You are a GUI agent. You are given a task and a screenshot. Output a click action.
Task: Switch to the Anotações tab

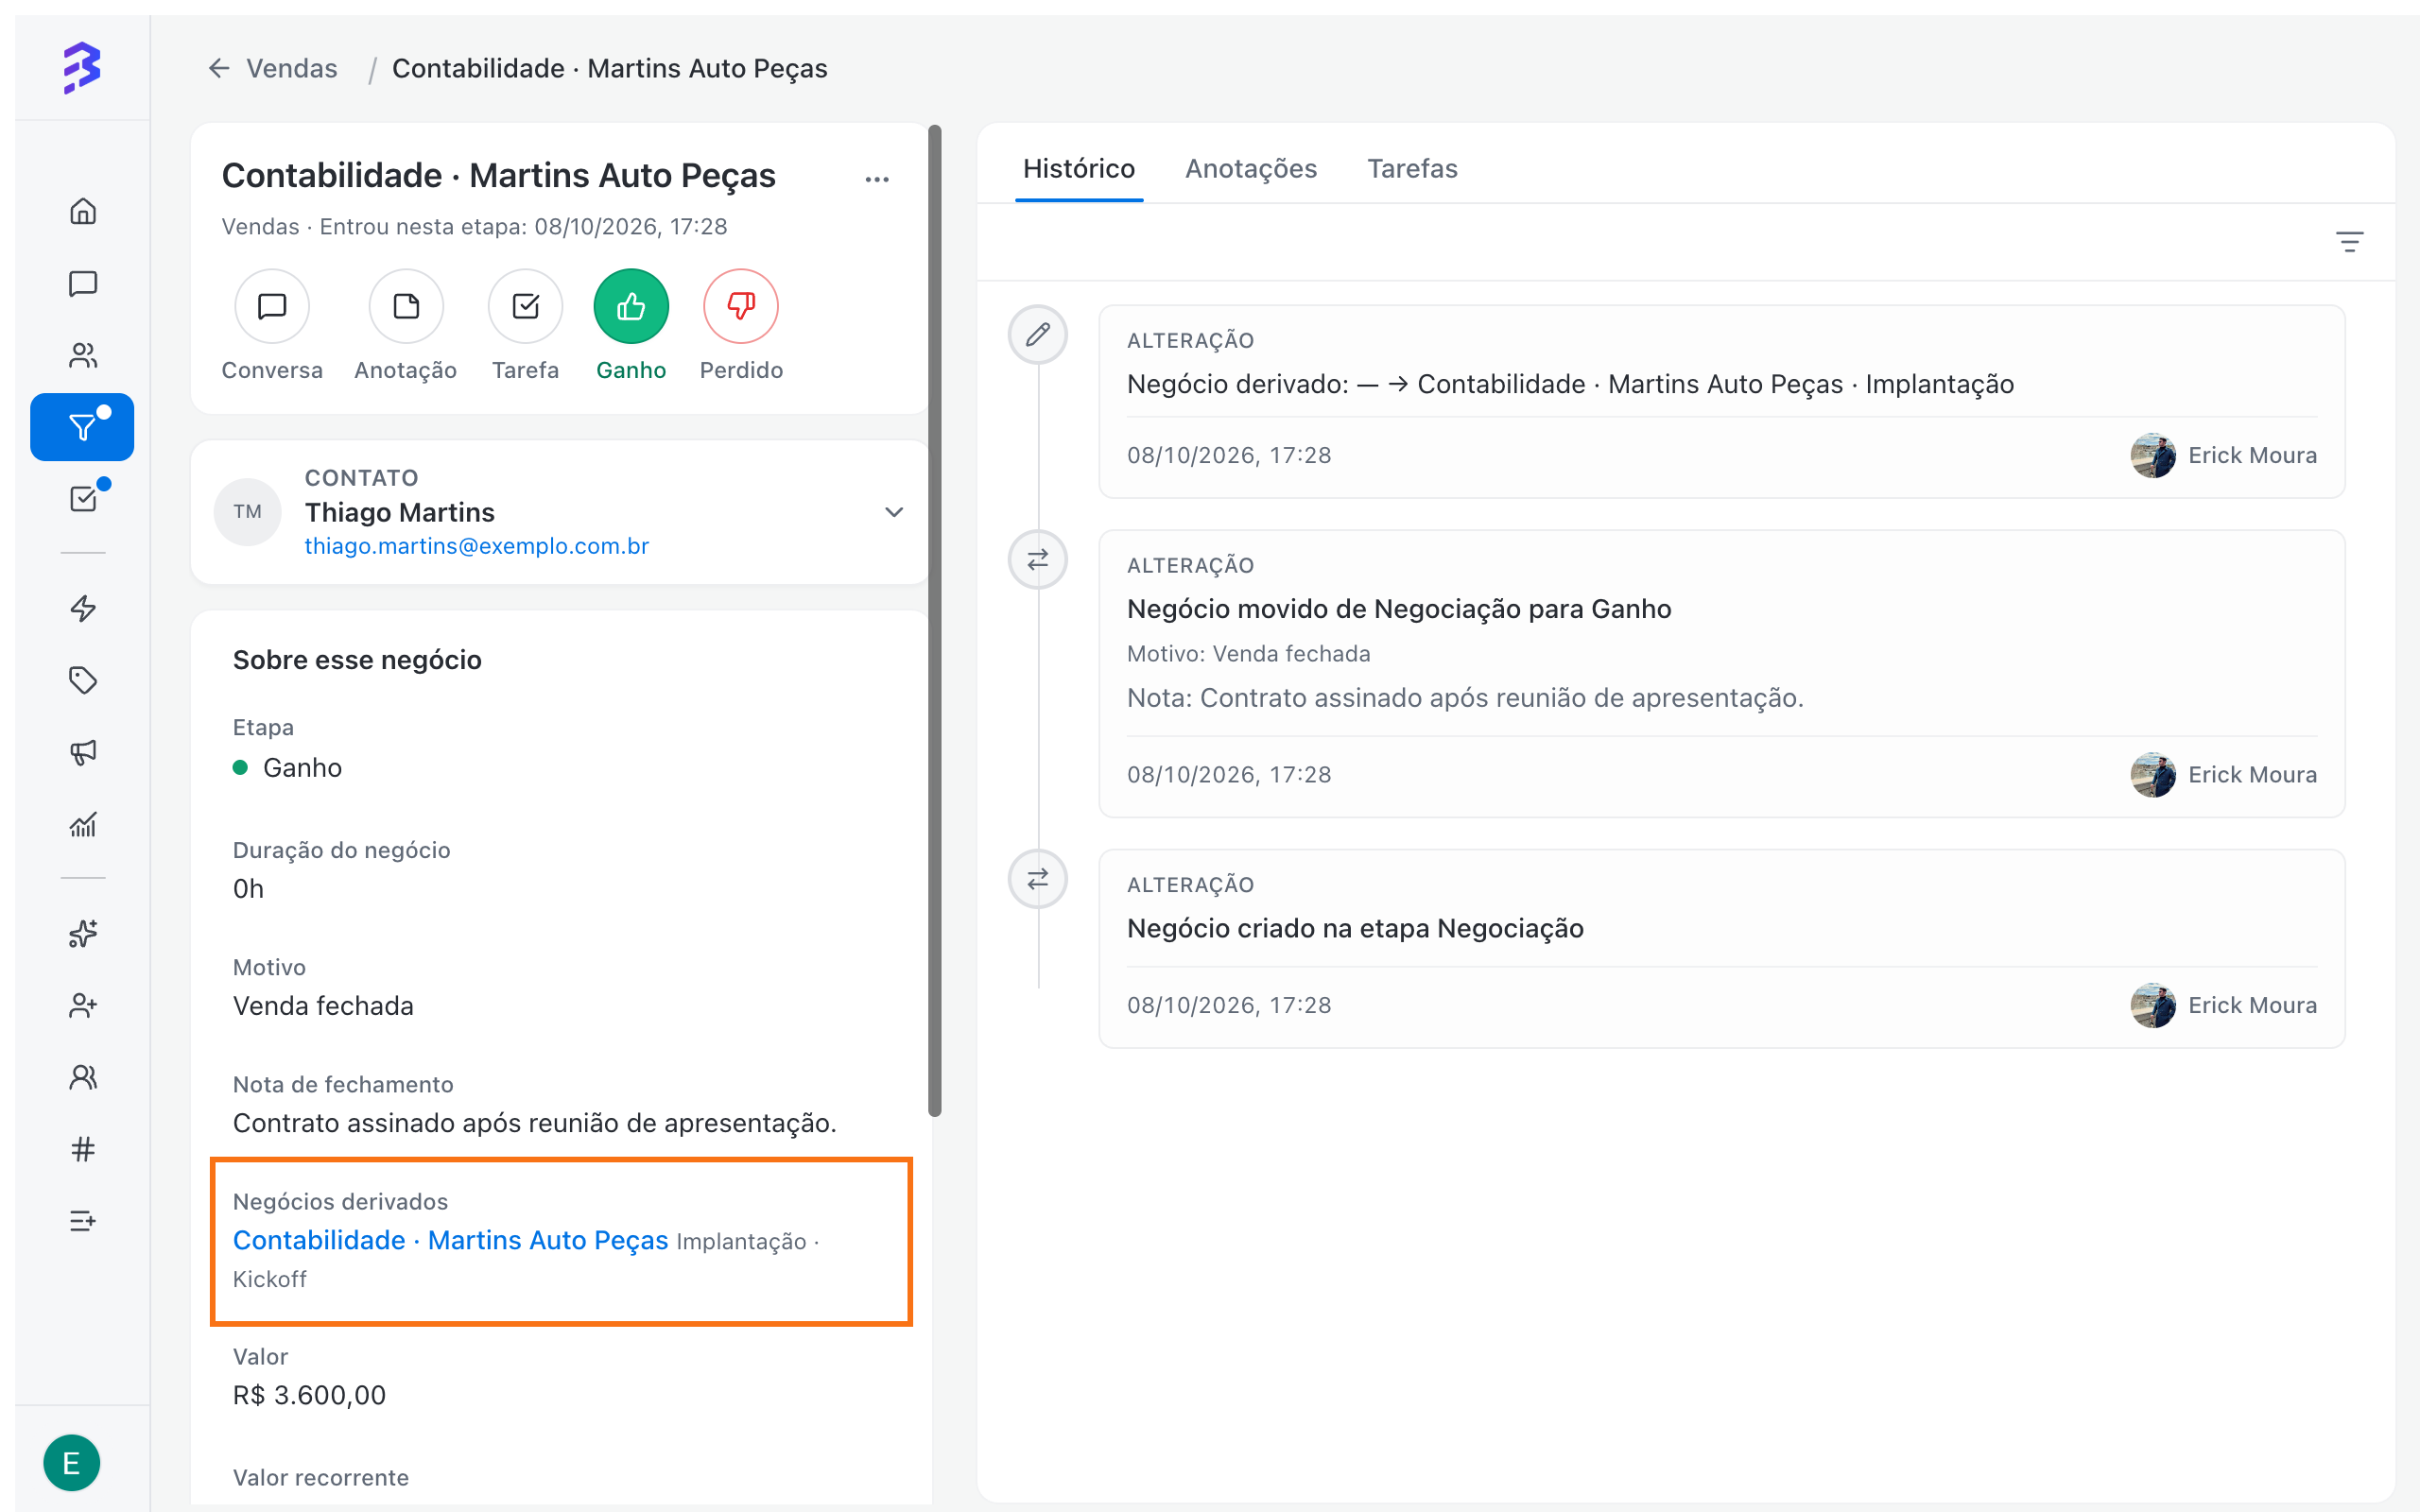(x=1251, y=168)
